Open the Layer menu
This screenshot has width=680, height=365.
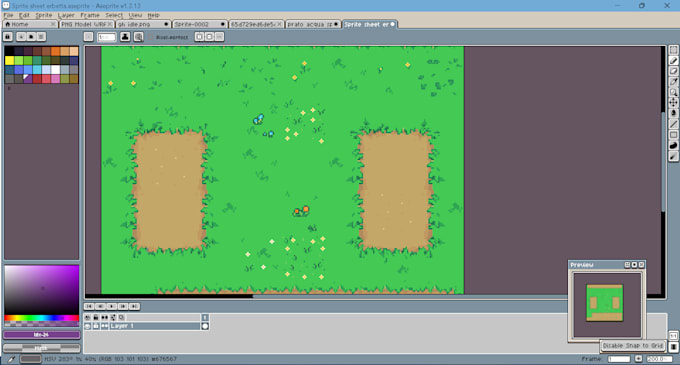coord(66,15)
